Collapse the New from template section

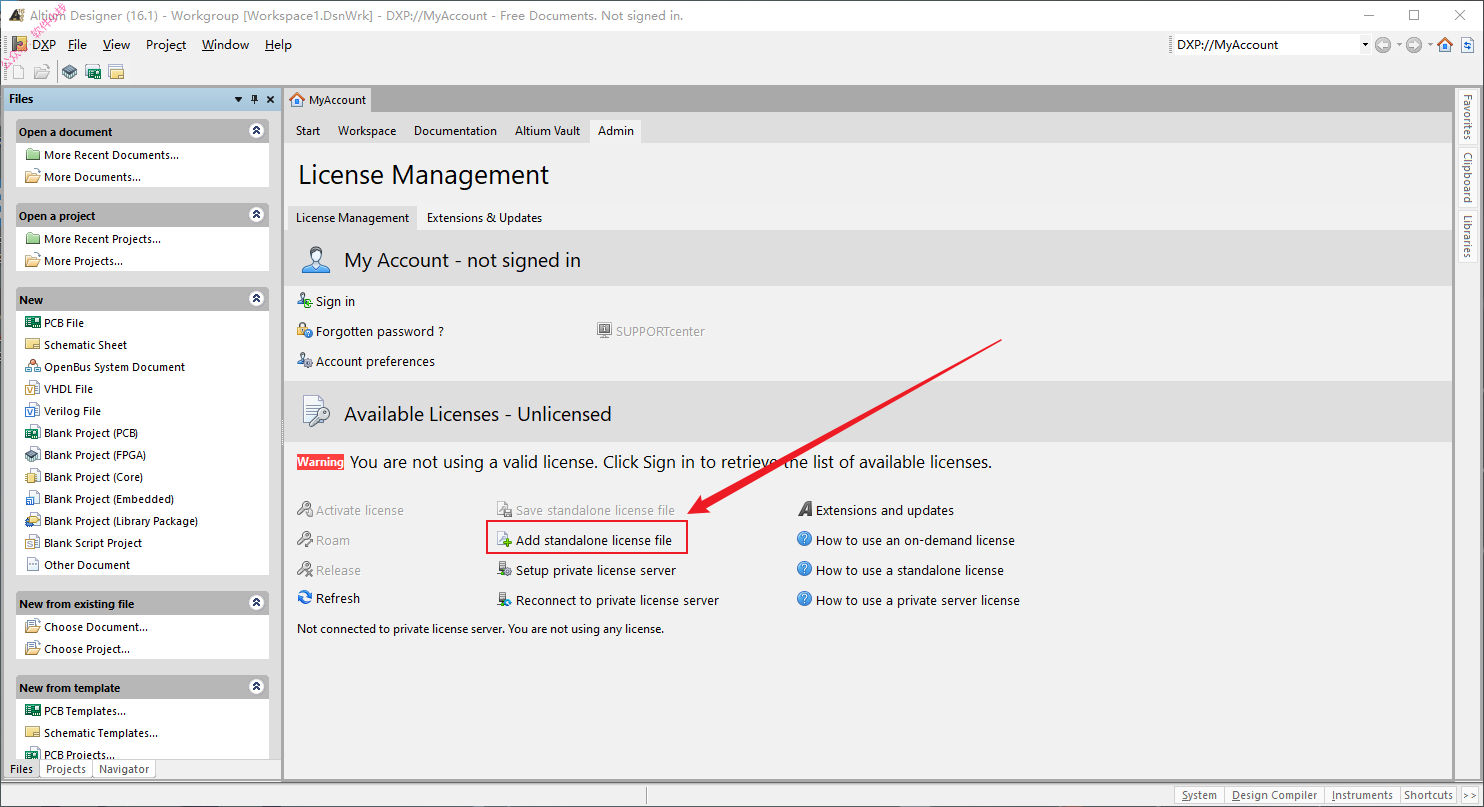257,687
